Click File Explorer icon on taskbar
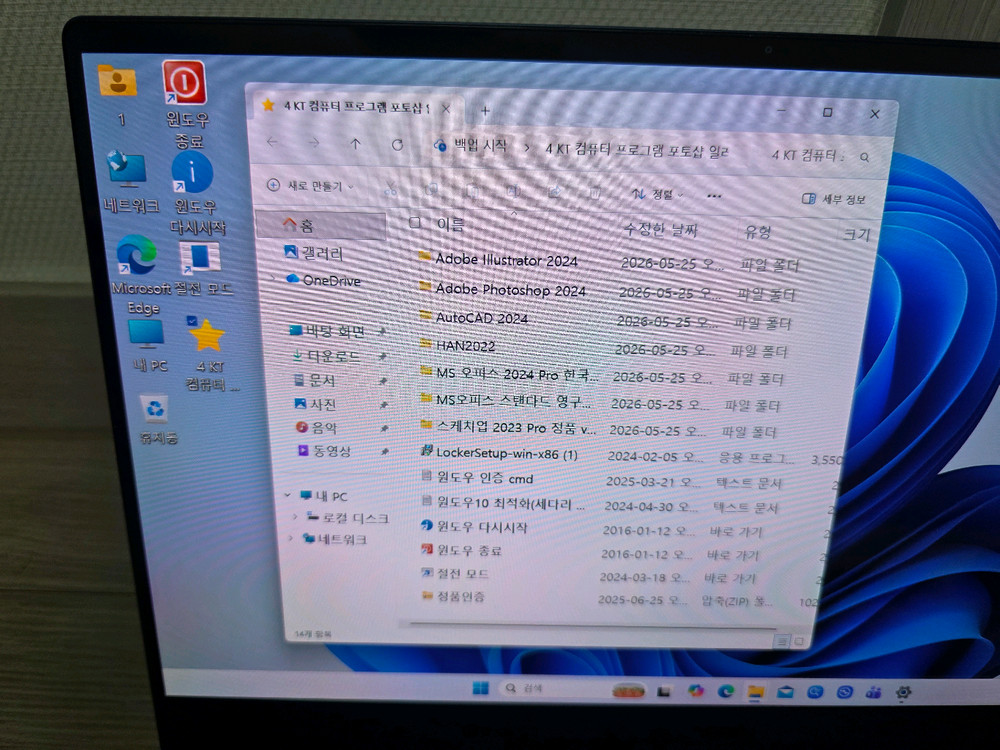 click(755, 691)
